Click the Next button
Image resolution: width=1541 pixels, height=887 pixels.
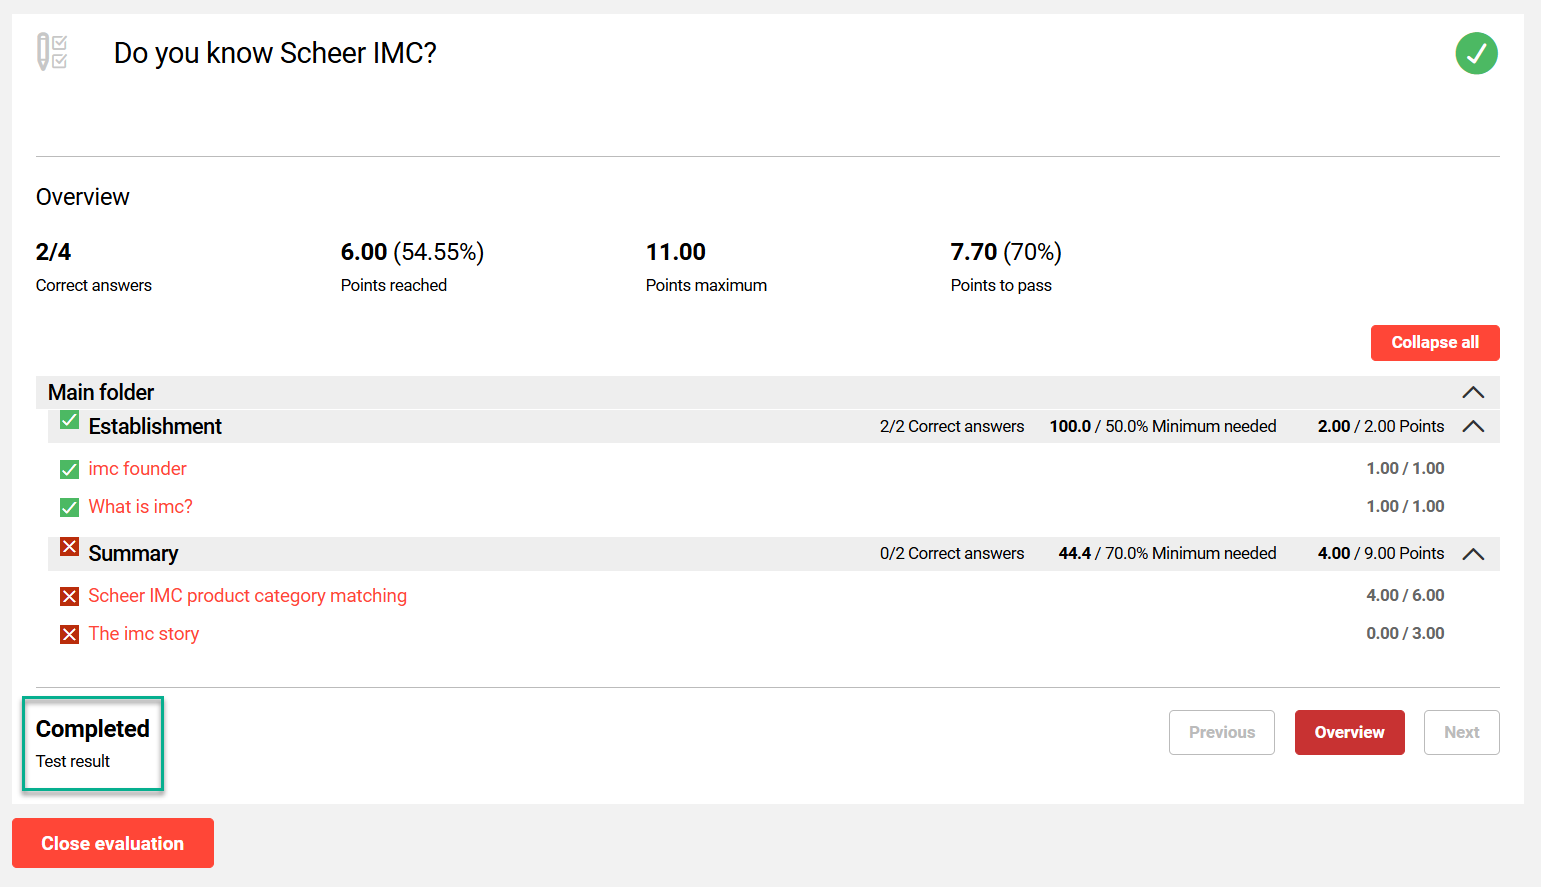pos(1461,732)
